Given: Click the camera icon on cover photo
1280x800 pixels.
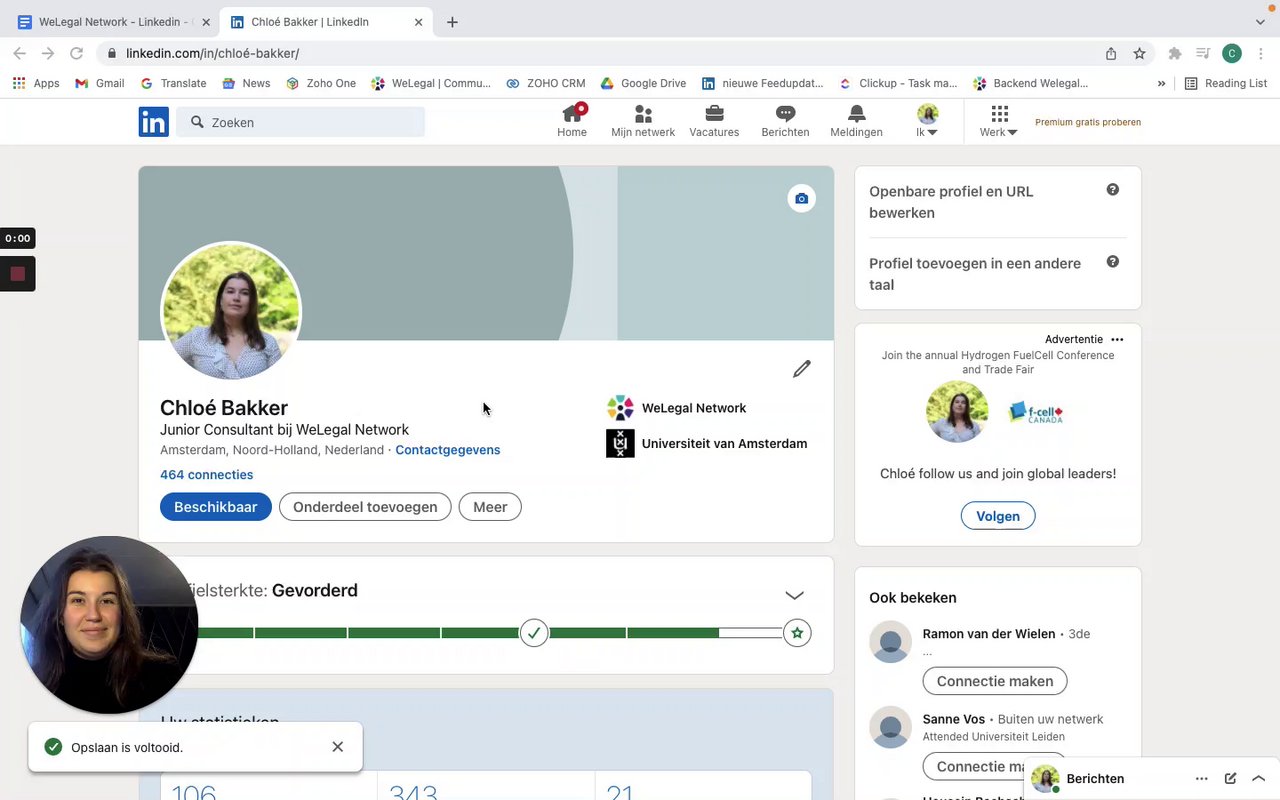Looking at the screenshot, I should coord(801,199).
